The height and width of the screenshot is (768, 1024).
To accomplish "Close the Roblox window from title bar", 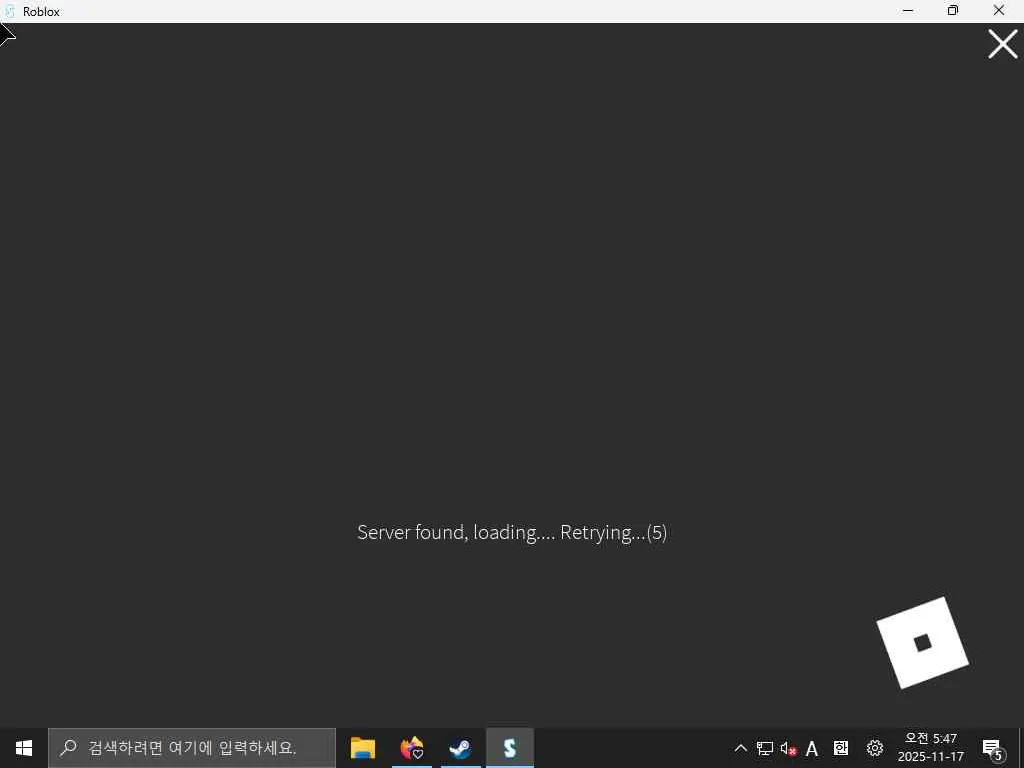I will (x=999, y=10).
